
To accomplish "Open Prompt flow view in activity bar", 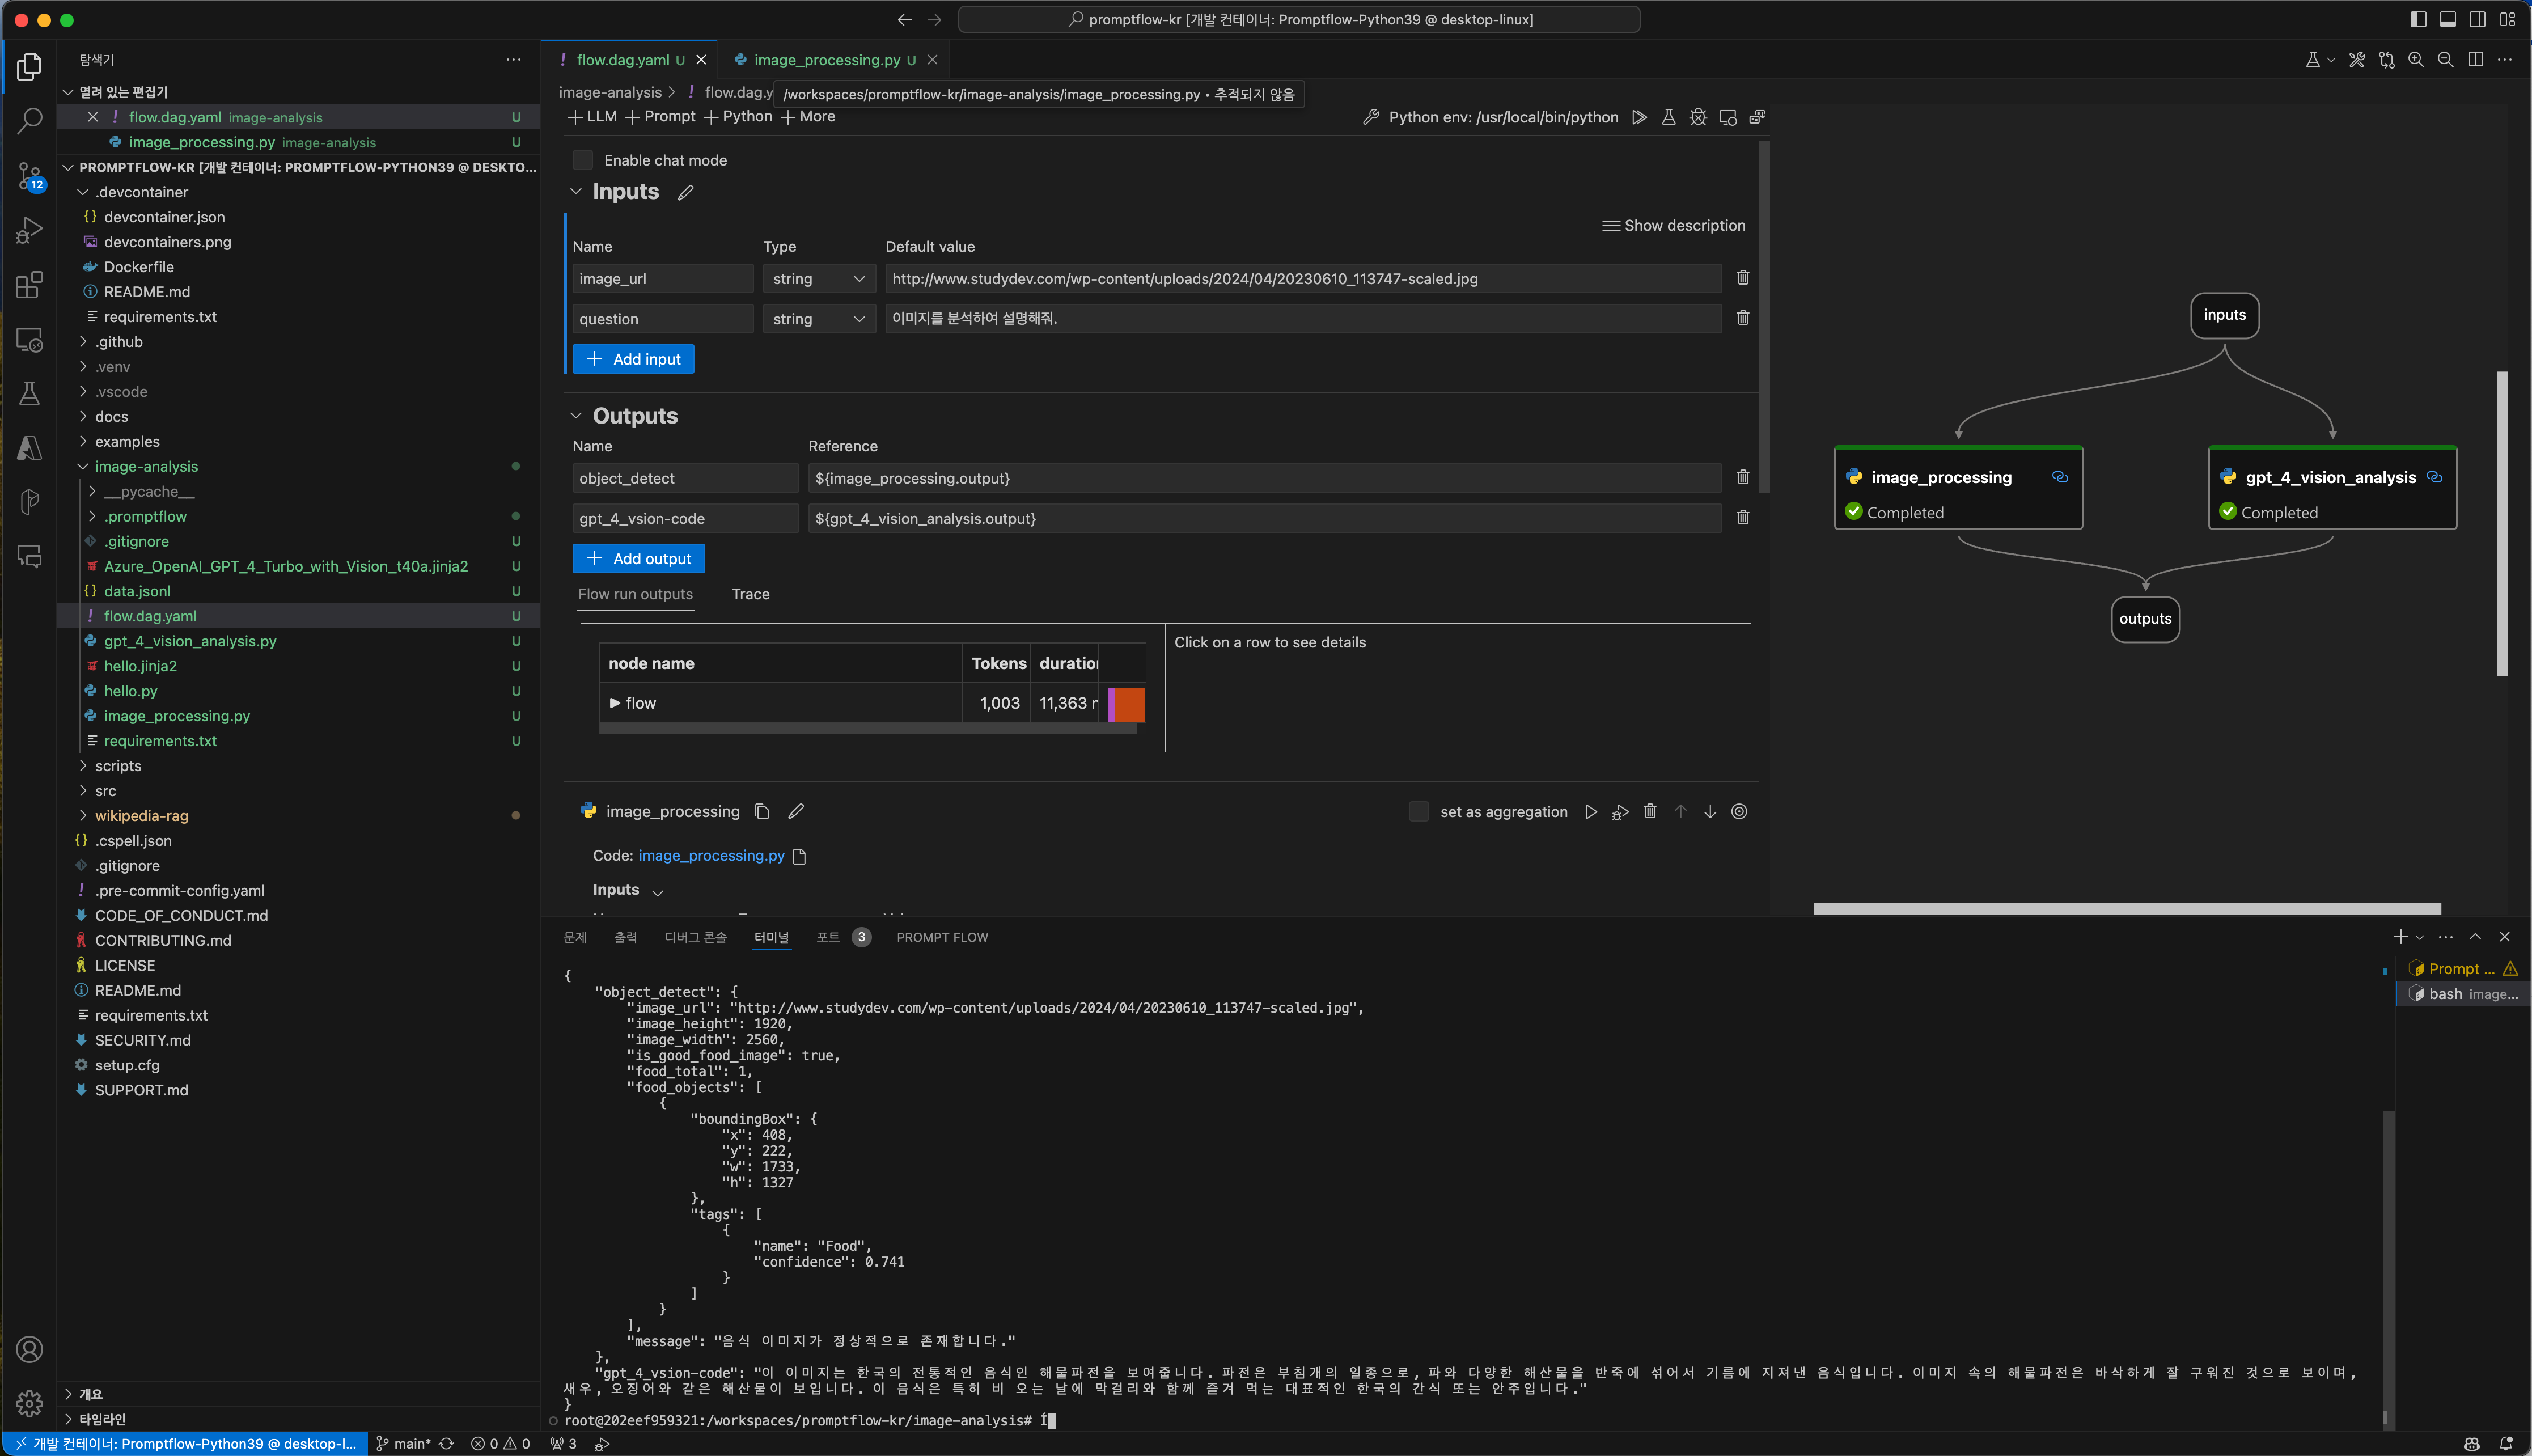I will (x=29, y=502).
